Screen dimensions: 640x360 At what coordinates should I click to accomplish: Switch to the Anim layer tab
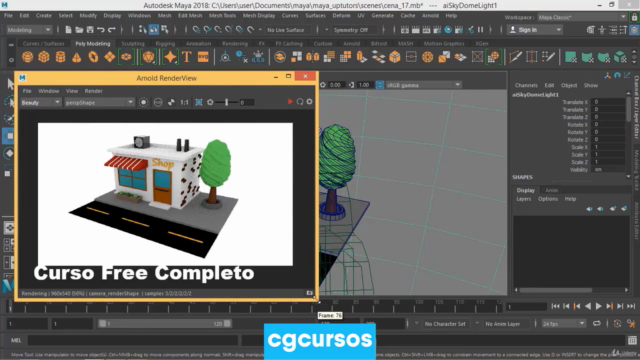(551, 190)
